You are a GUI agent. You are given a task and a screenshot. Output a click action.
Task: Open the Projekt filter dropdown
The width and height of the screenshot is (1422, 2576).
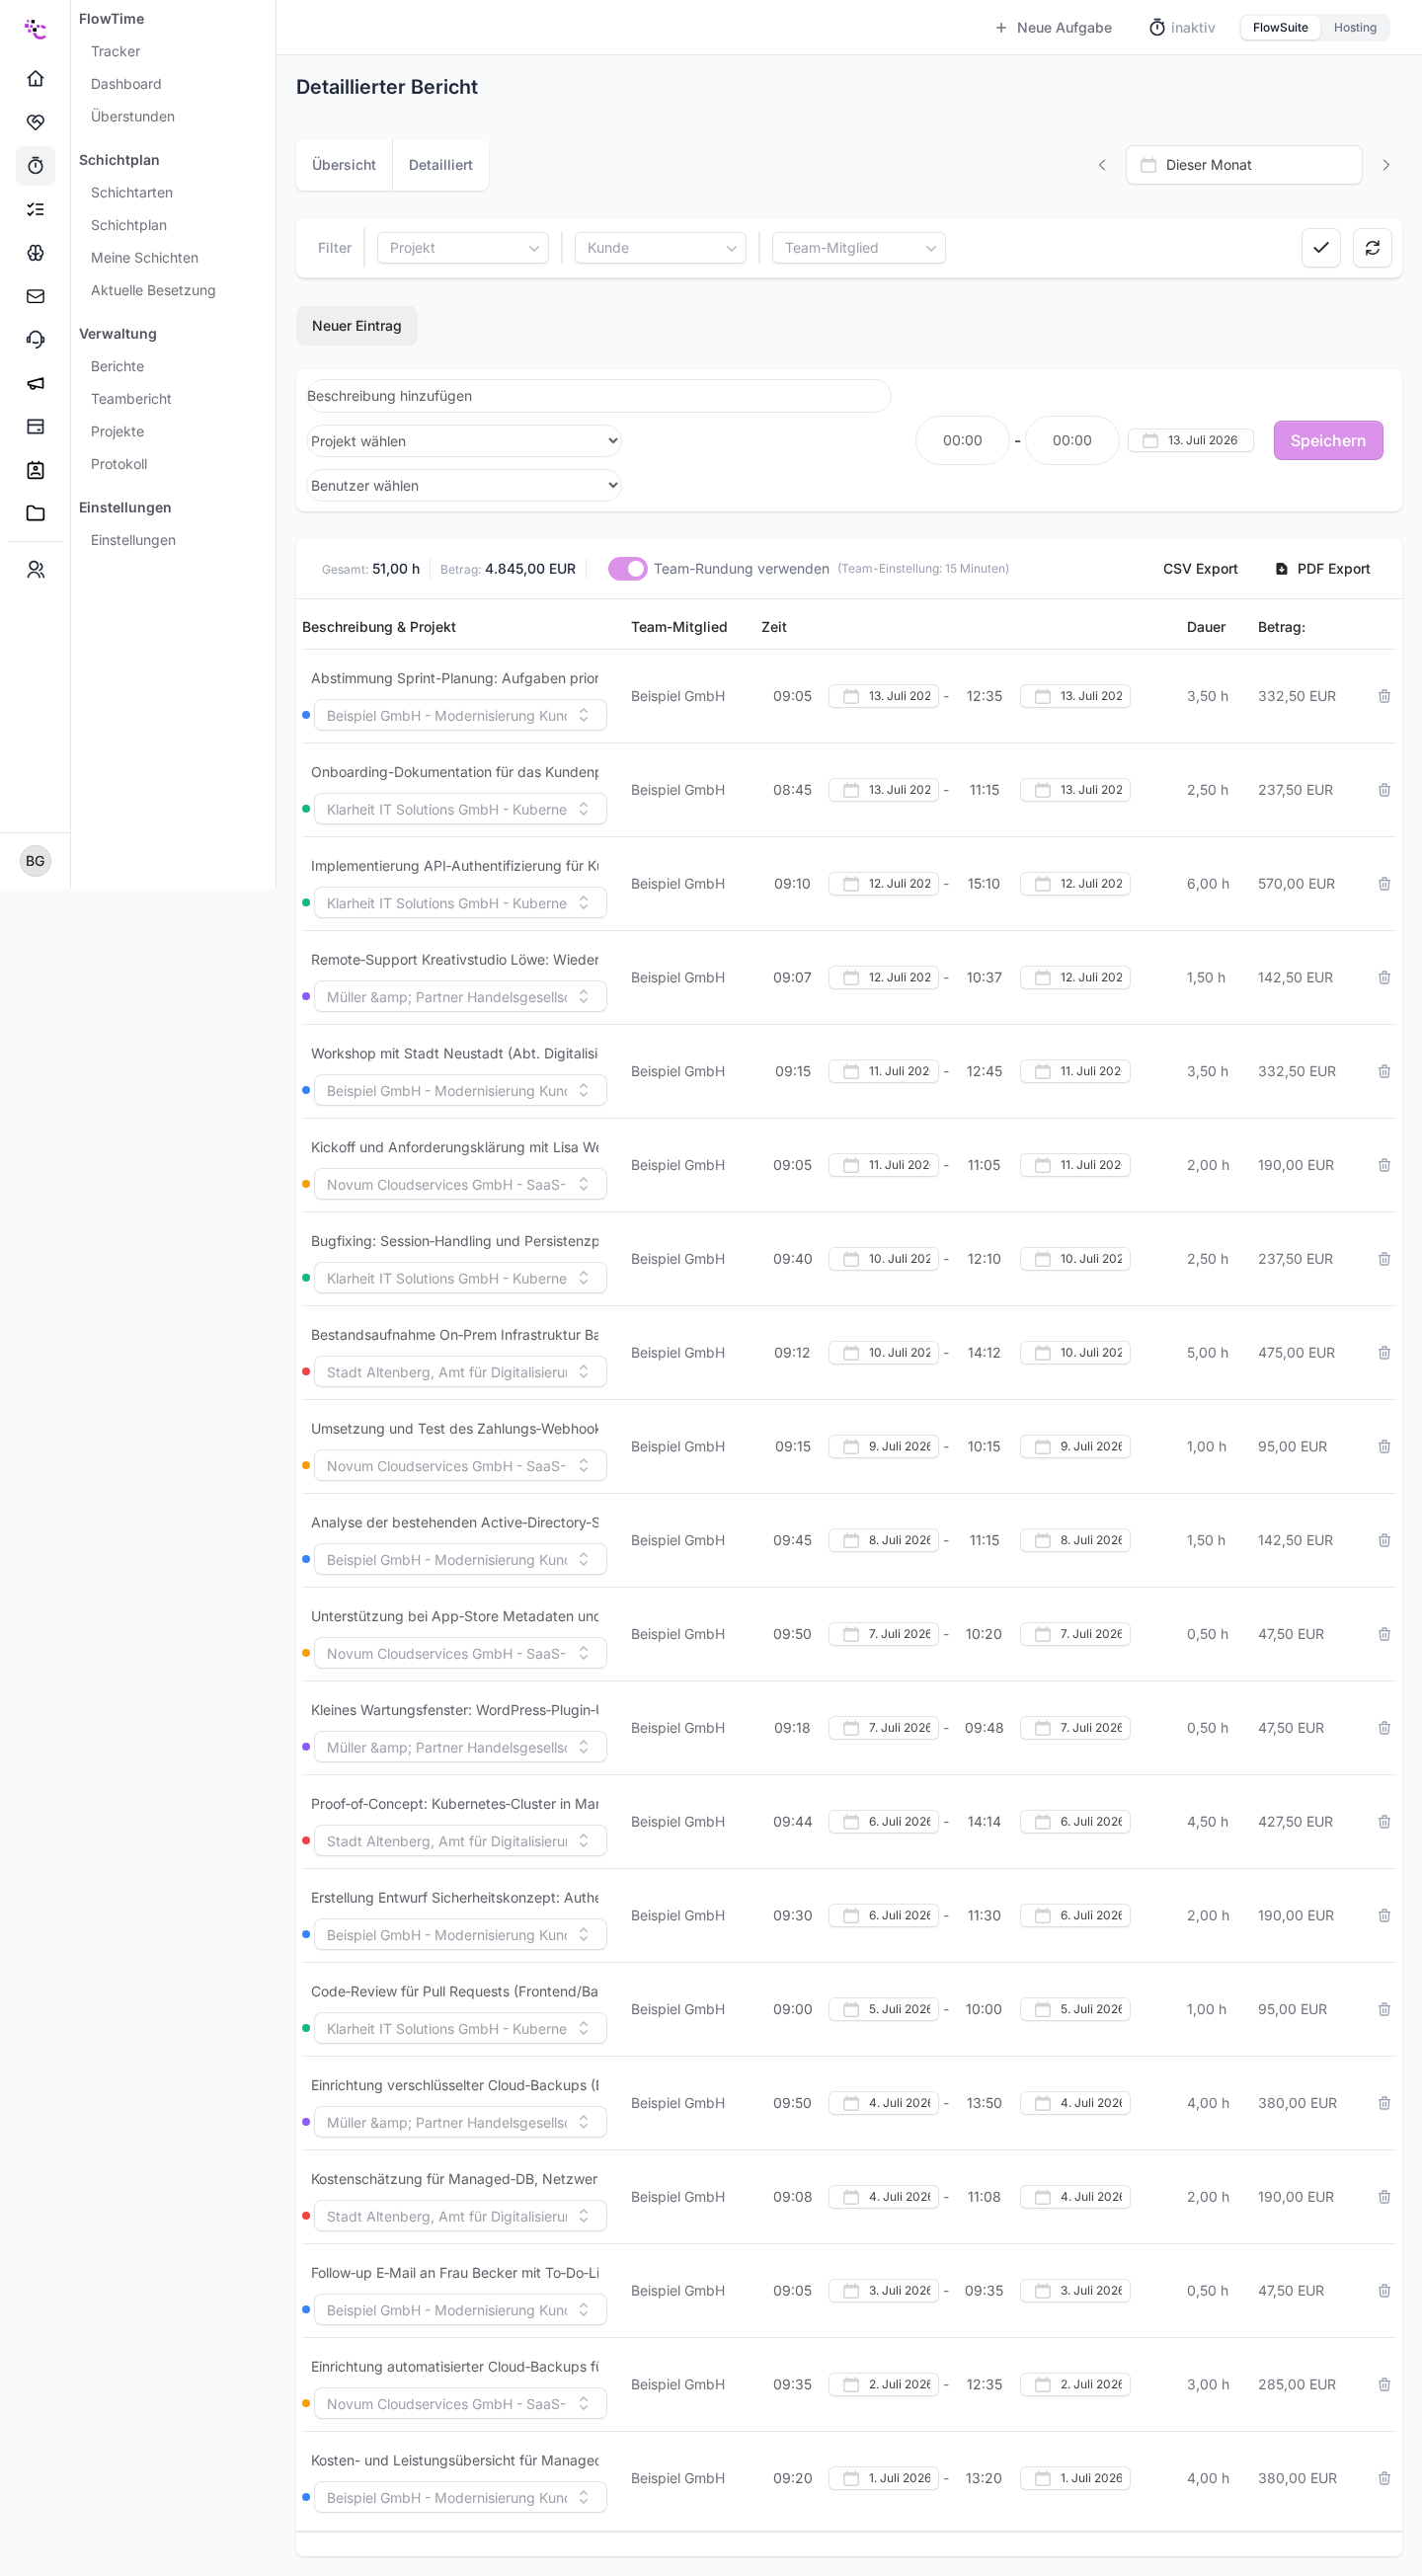pos(463,248)
